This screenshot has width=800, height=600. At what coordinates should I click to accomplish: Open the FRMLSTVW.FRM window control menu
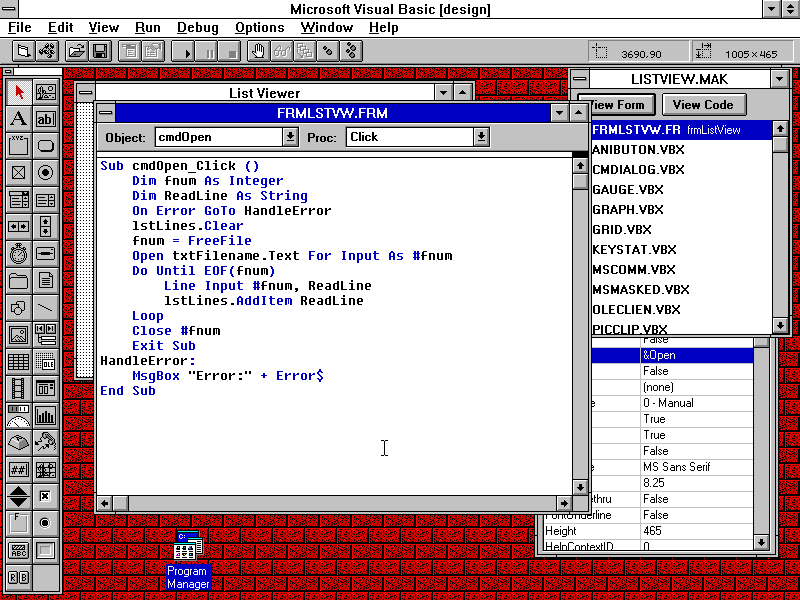106,113
